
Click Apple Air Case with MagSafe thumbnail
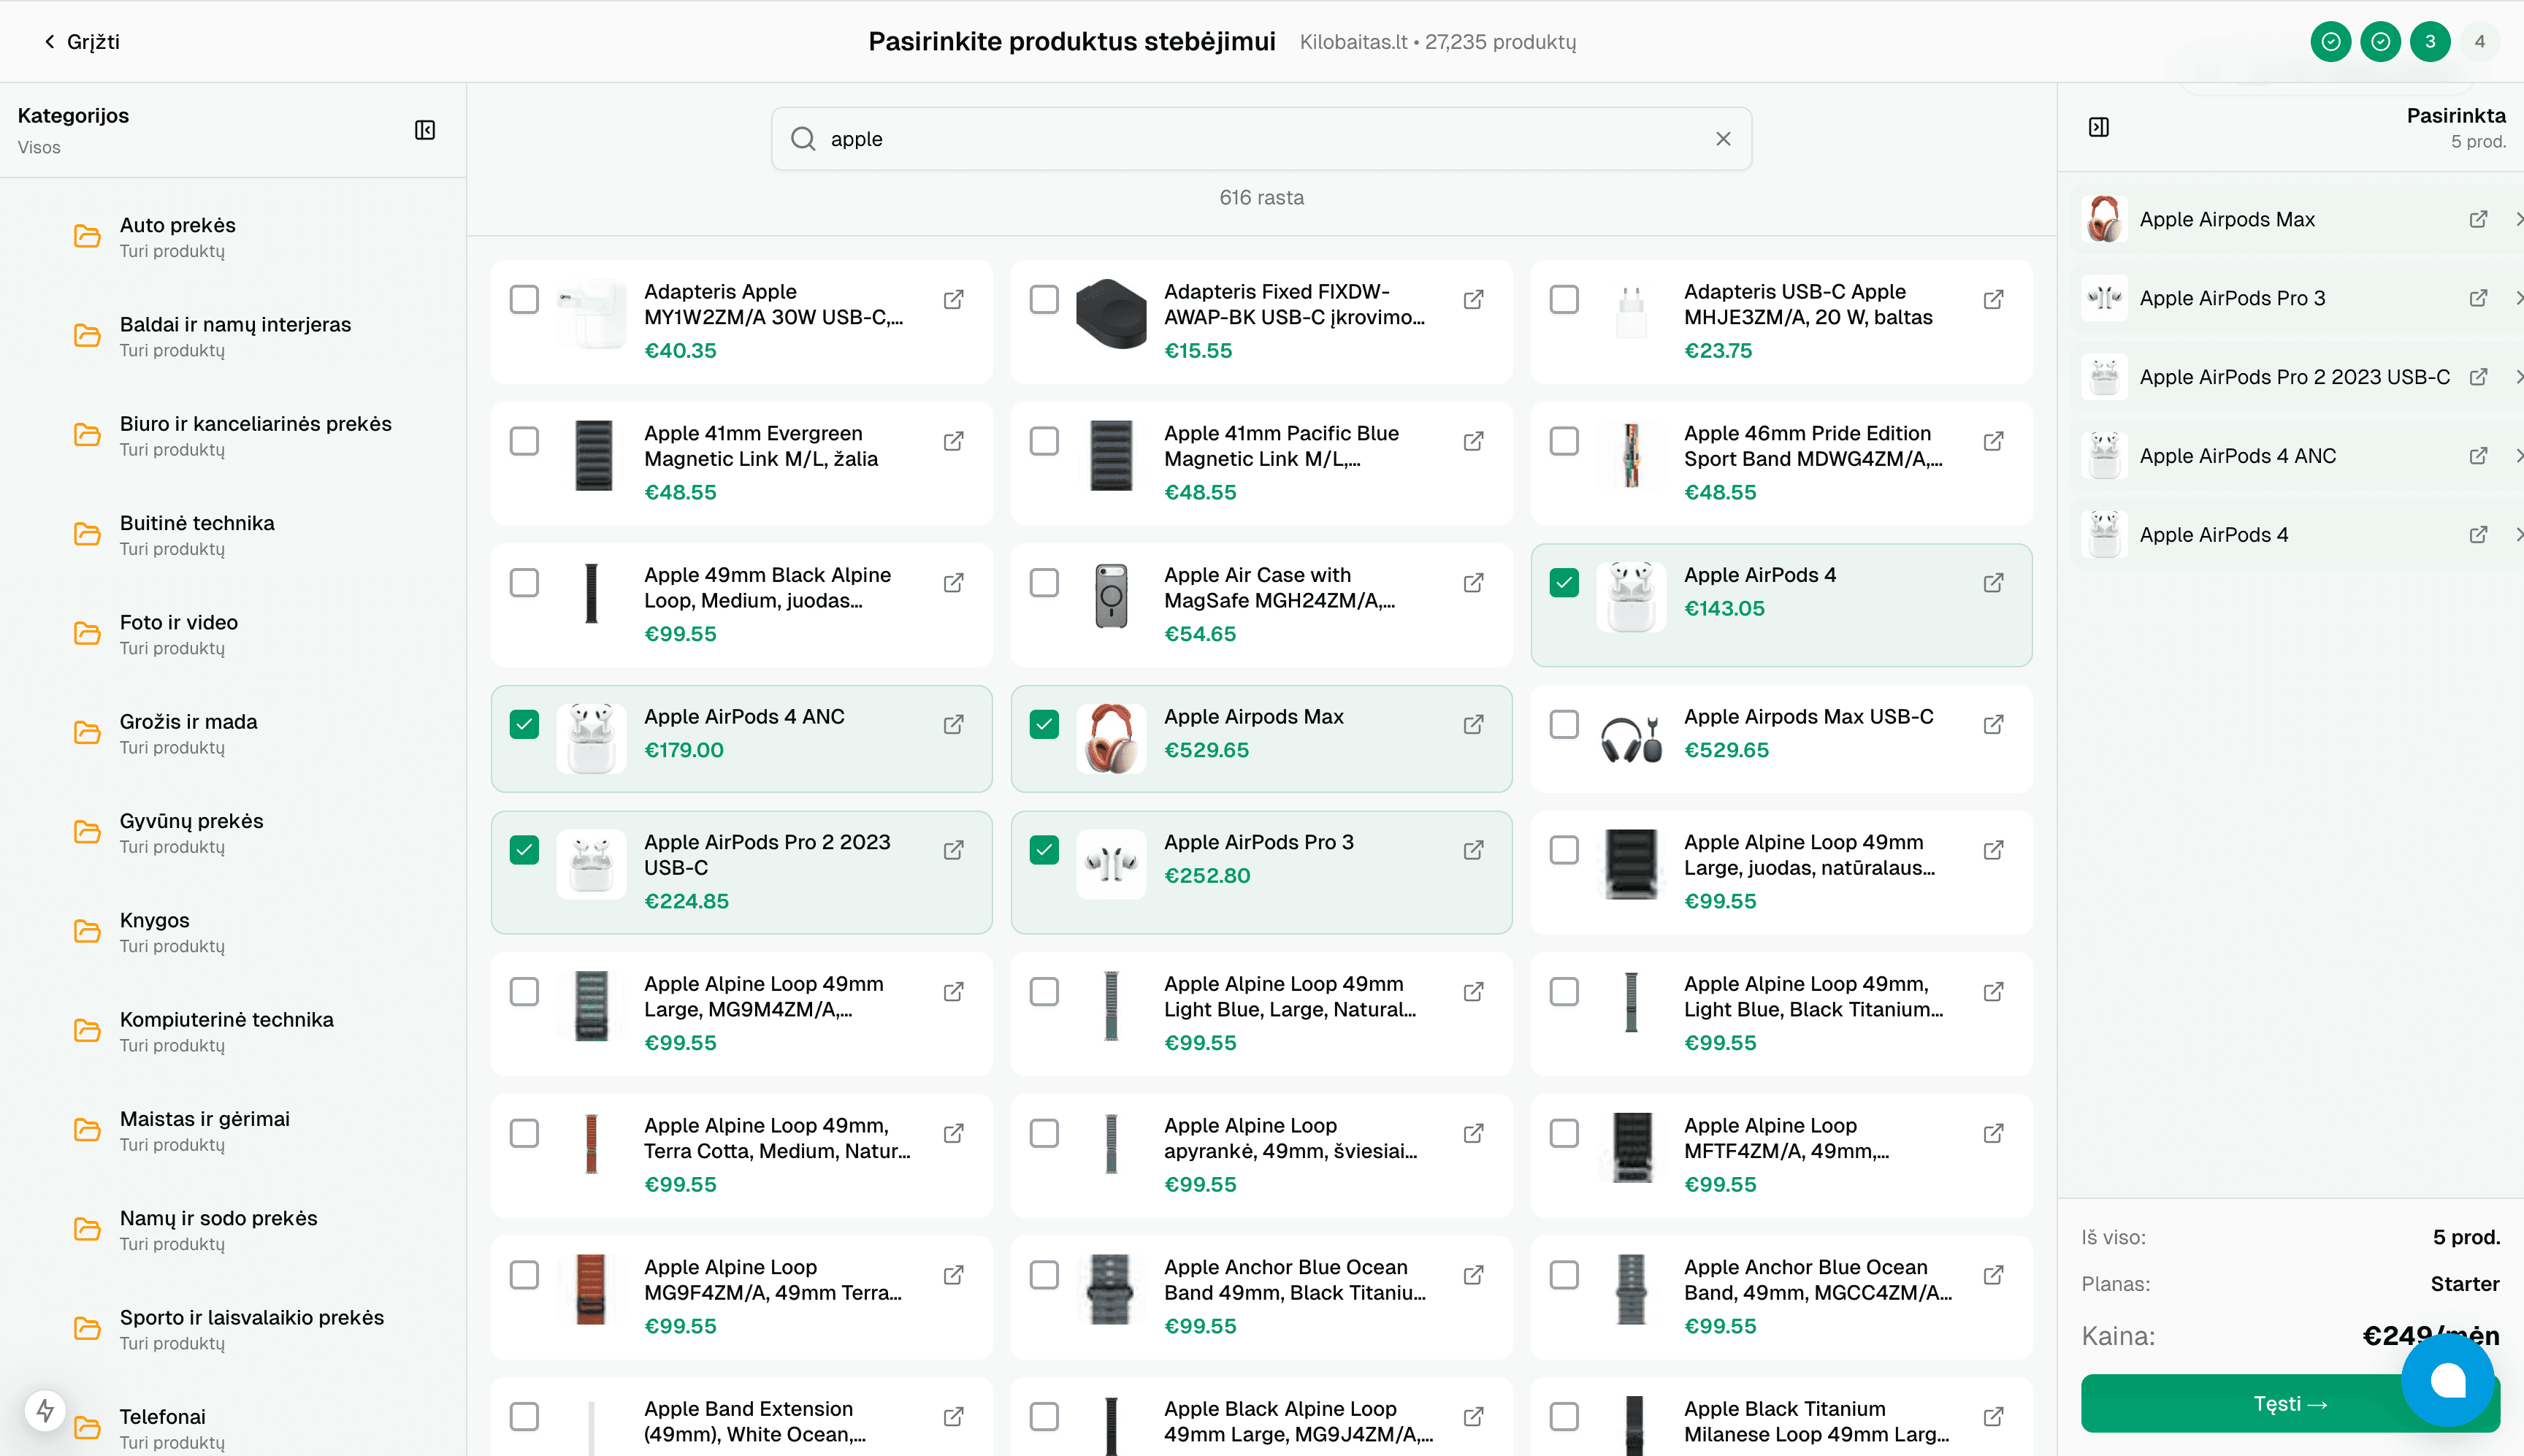[1111, 596]
